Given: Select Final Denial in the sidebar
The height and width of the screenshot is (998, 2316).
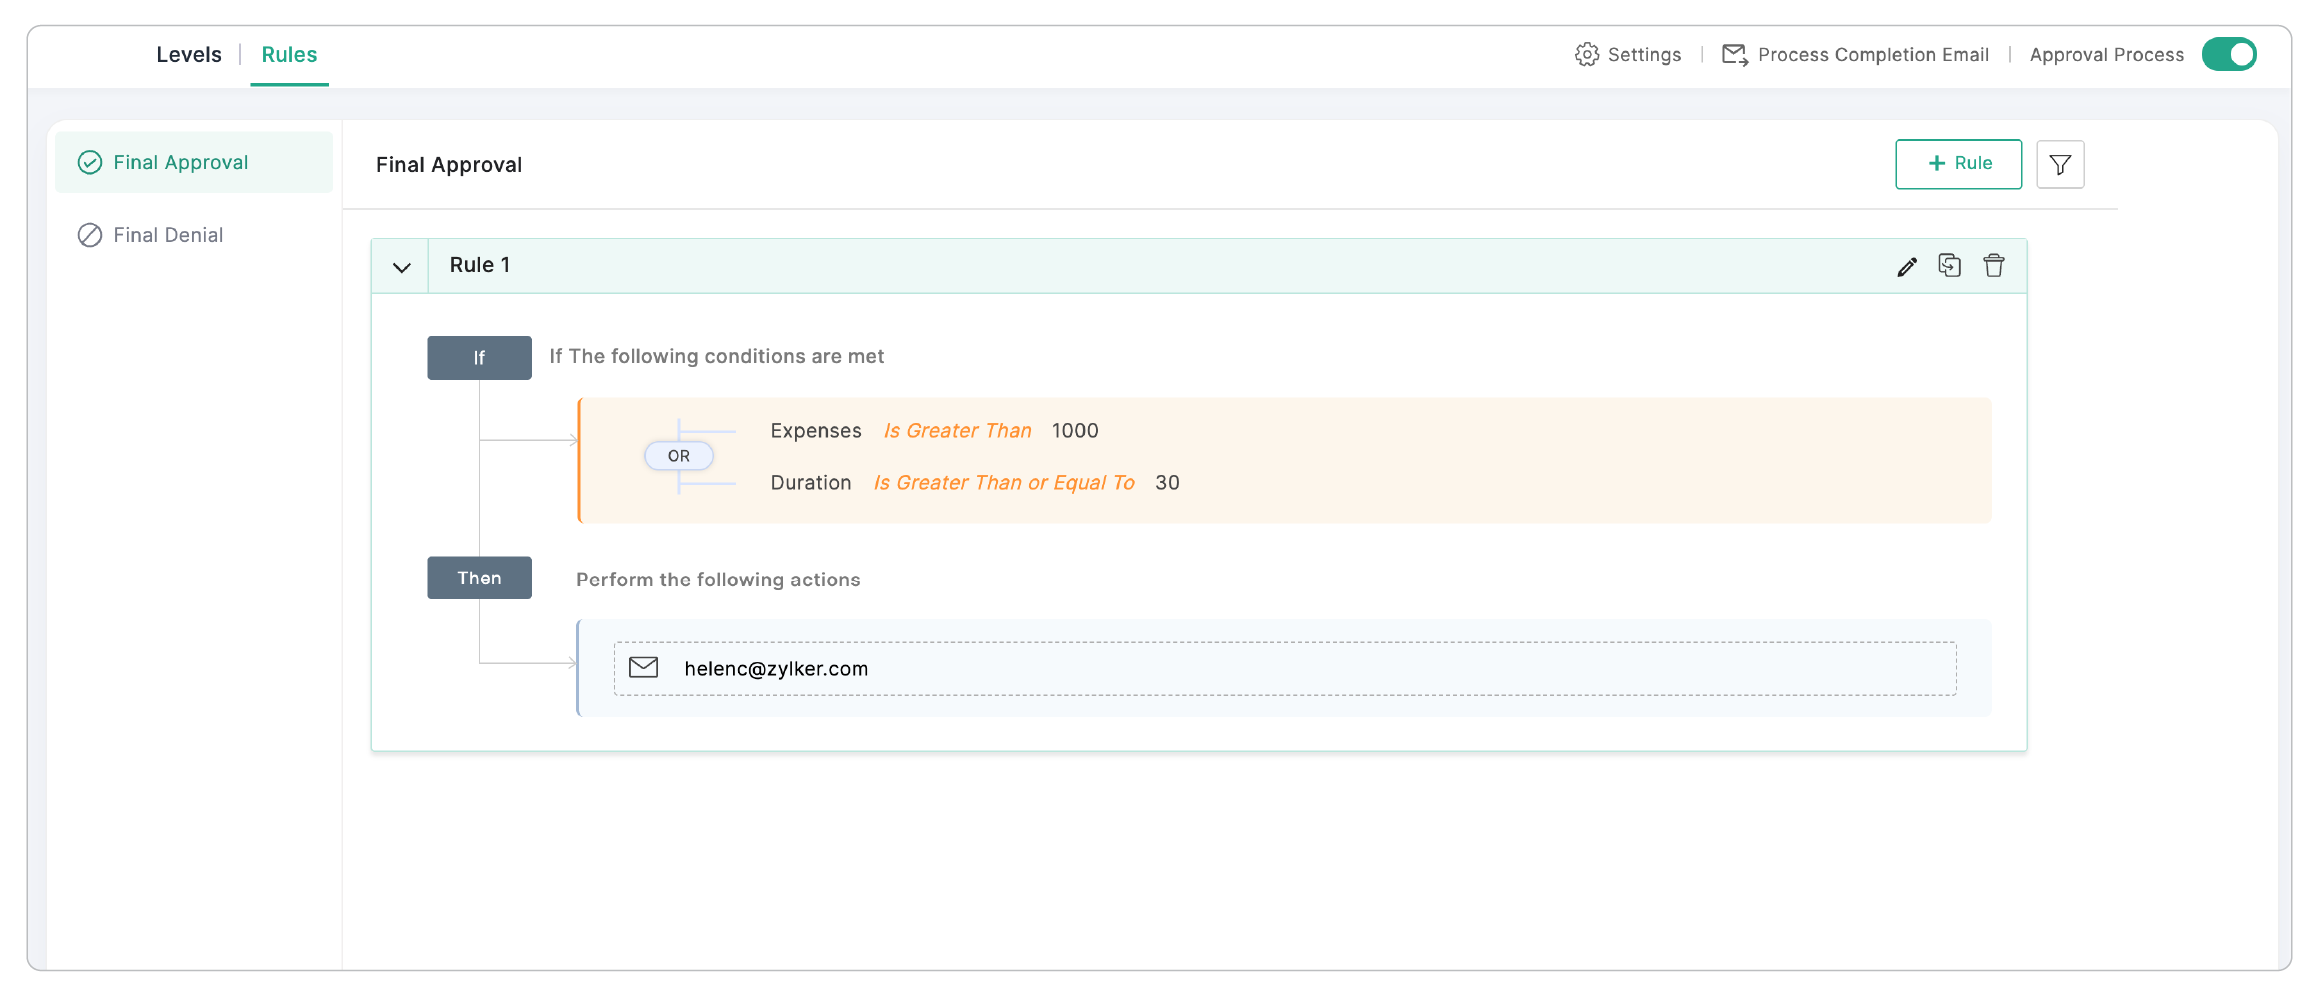Looking at the screenshot, I should 168,235.
